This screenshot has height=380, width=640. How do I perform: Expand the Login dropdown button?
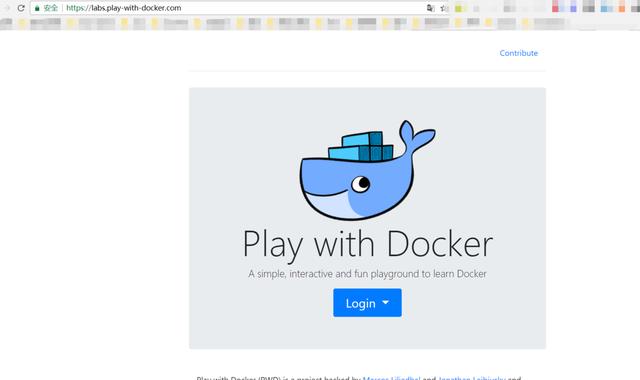click(367, 303)
